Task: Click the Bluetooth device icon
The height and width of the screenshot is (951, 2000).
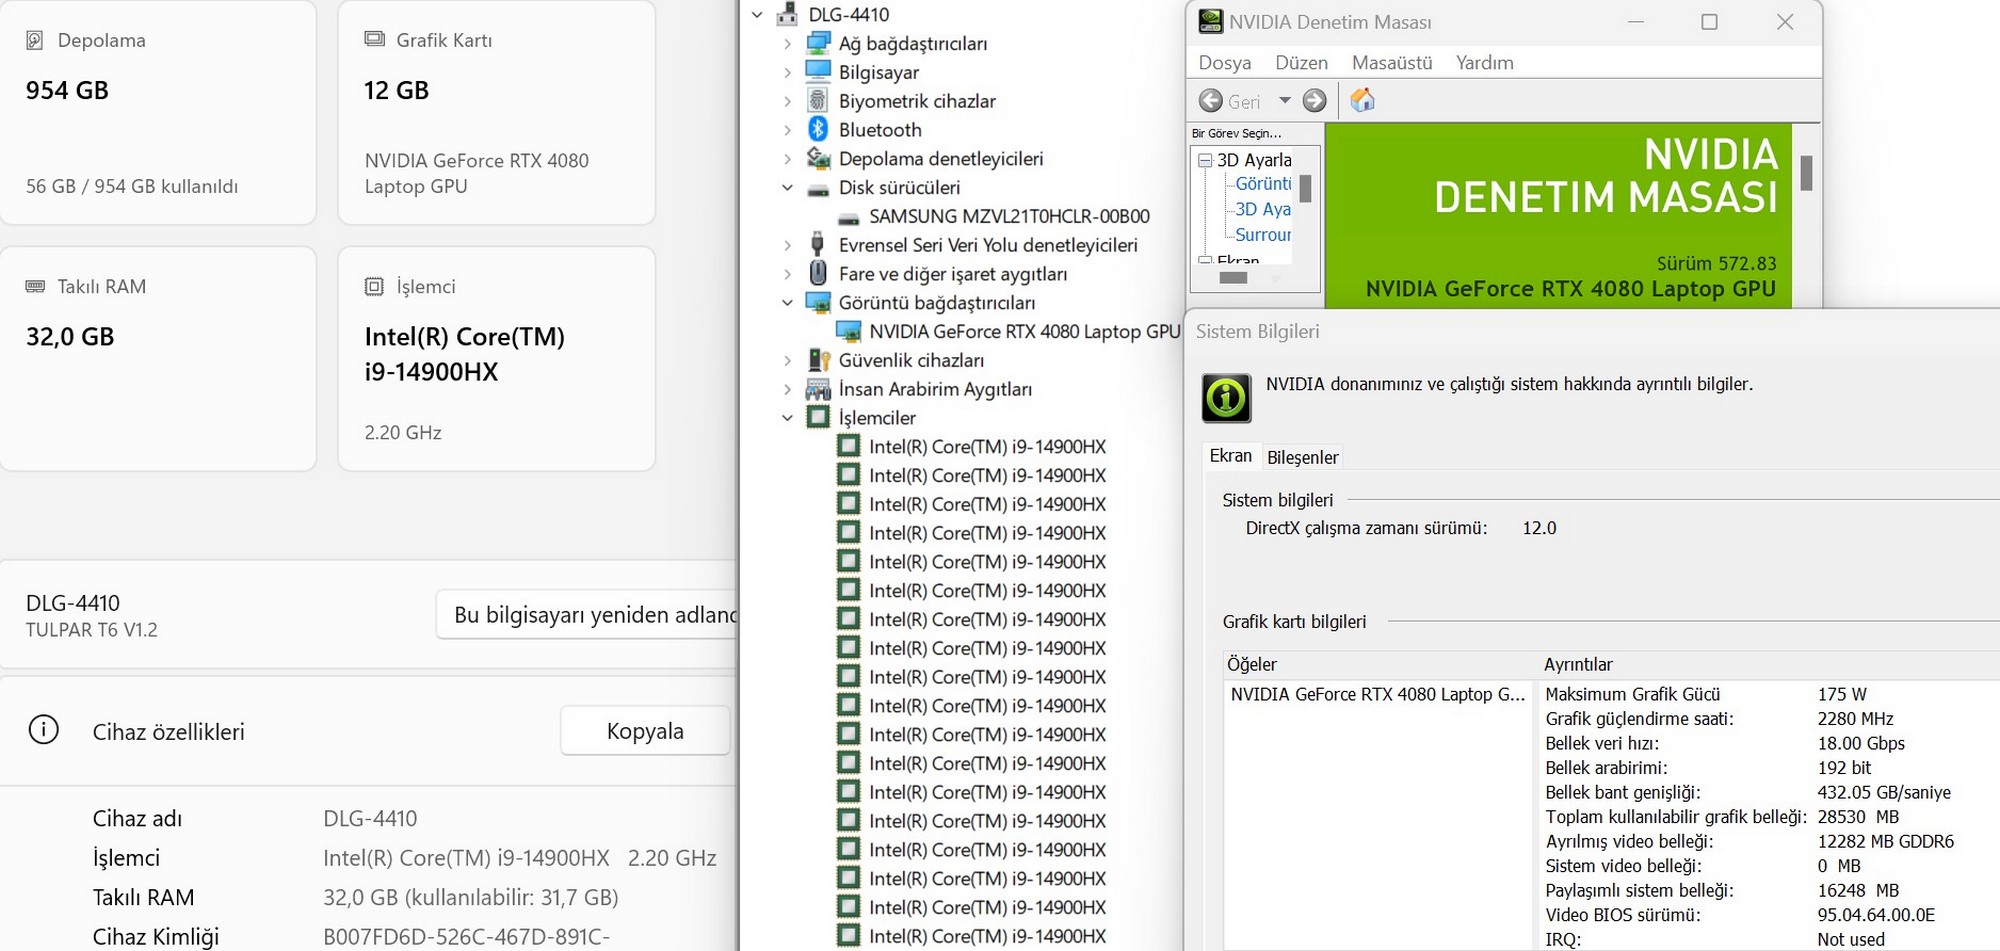Action: click(x=818, y=130)
